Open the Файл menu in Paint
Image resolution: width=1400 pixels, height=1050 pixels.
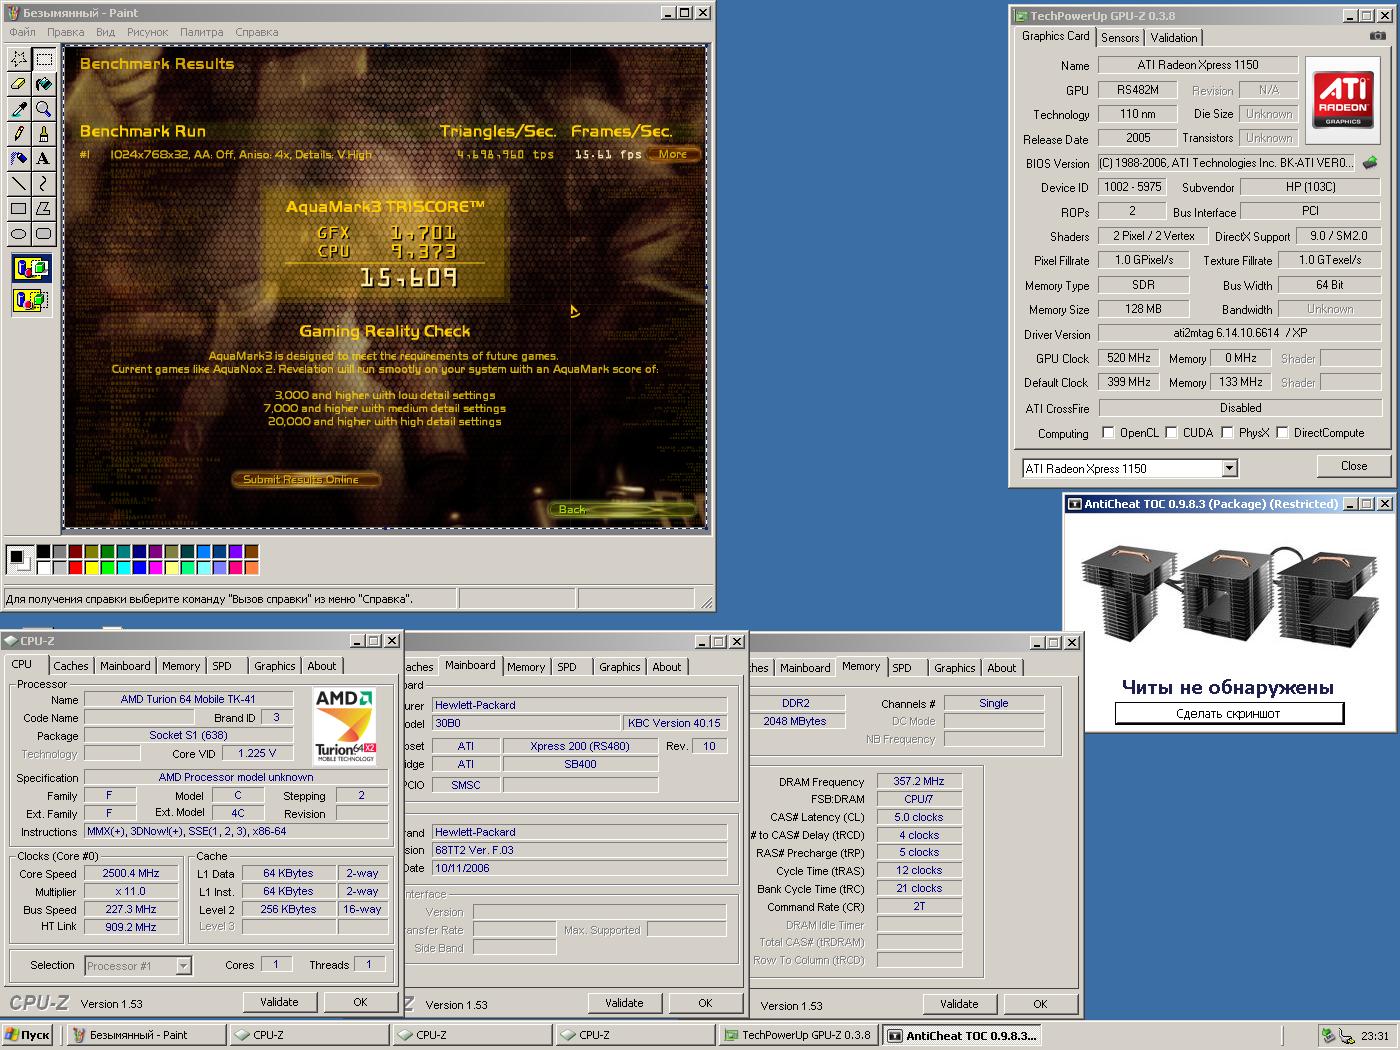point(22,32)
